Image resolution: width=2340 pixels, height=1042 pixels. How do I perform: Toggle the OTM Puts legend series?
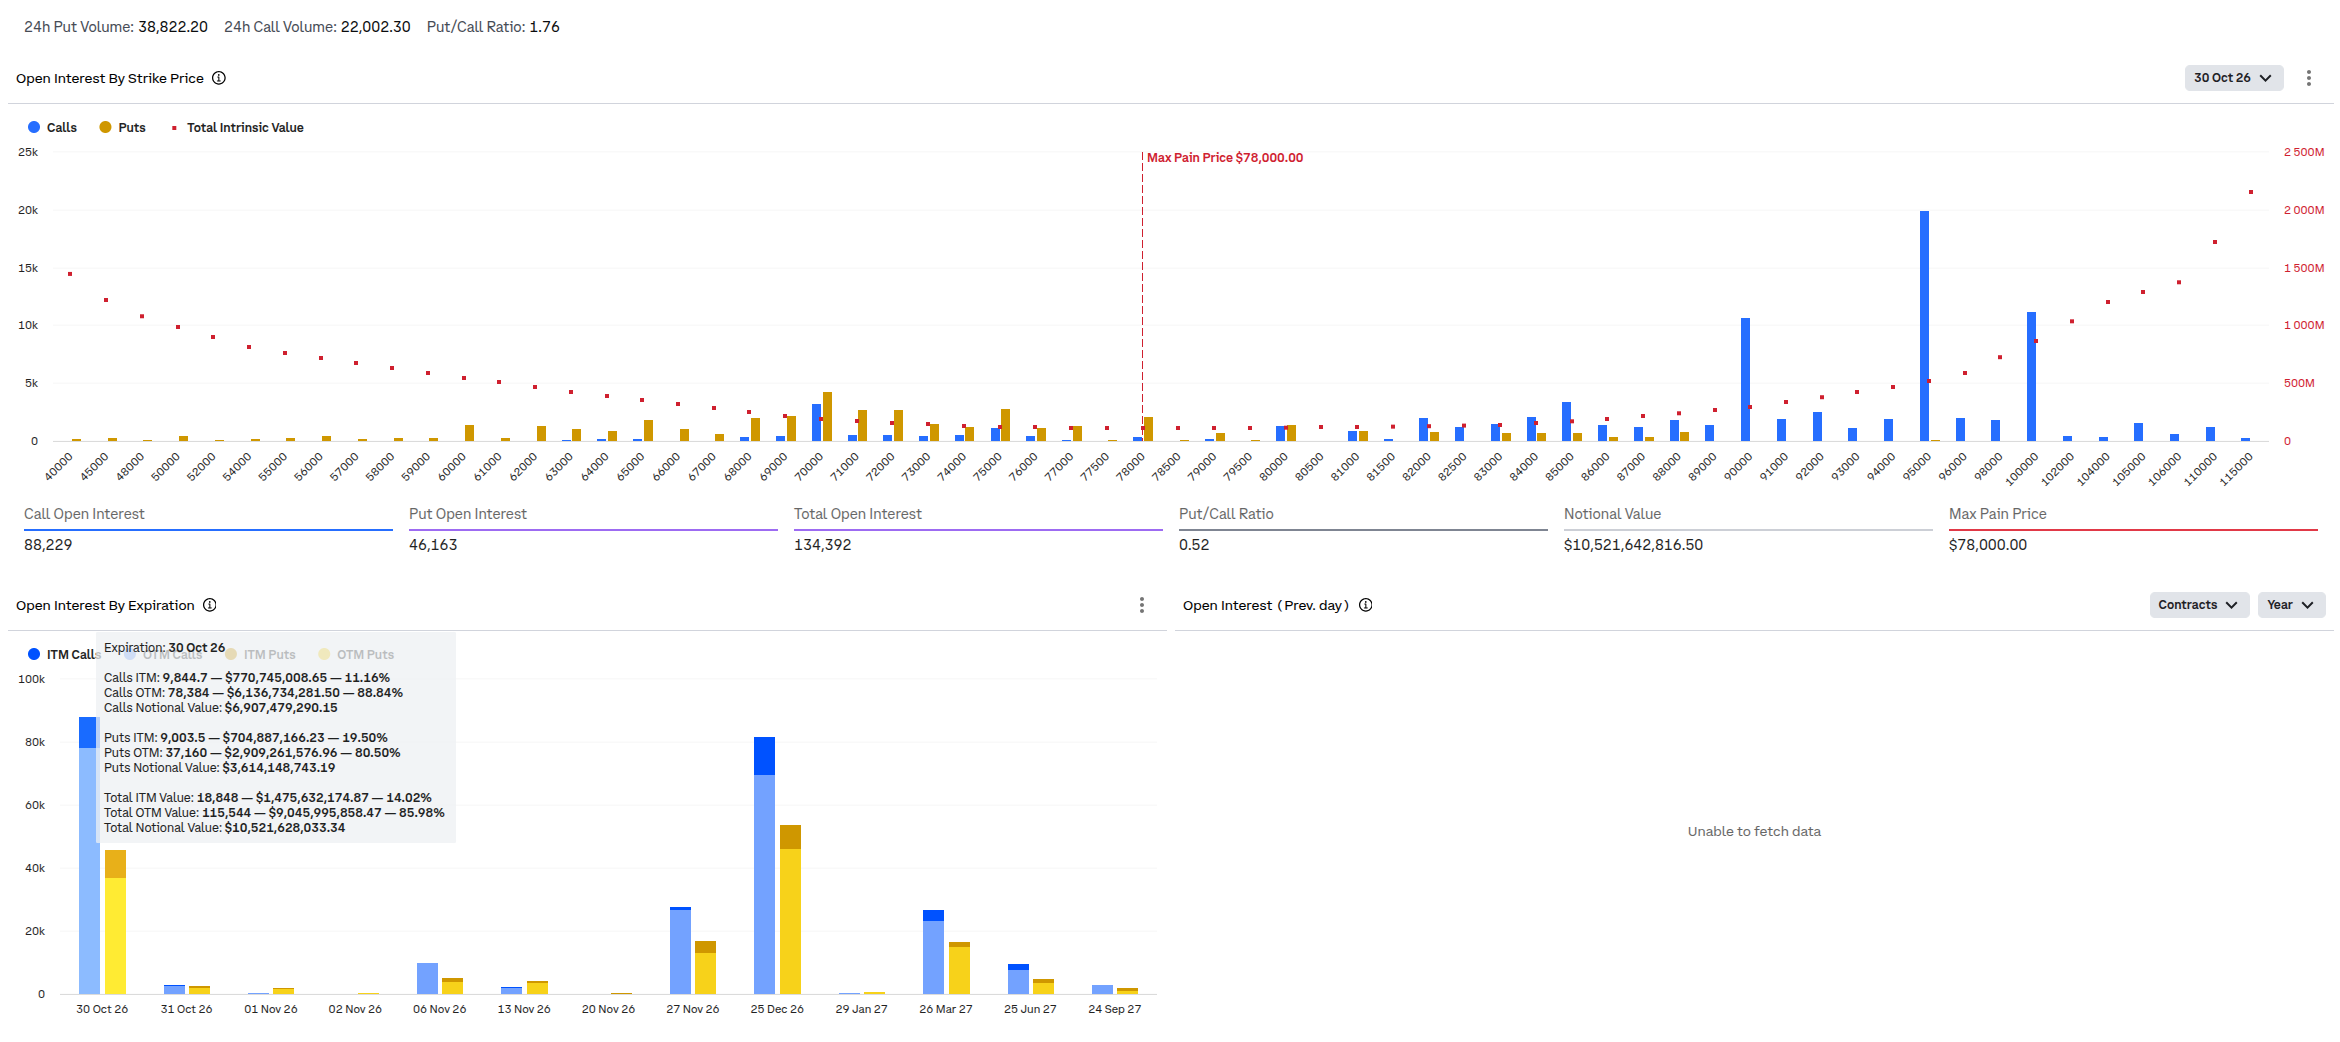coord(356,654)
